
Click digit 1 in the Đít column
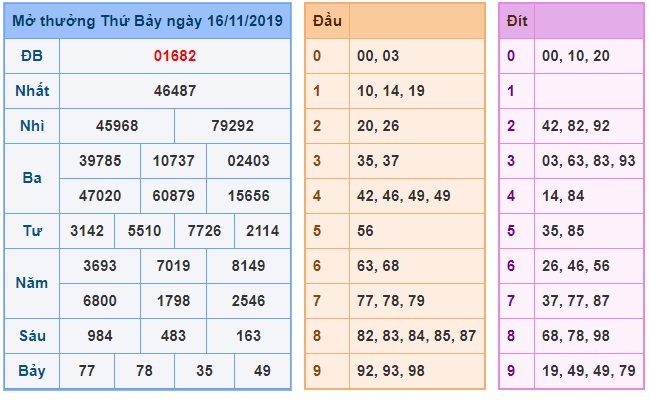point(511,91)
